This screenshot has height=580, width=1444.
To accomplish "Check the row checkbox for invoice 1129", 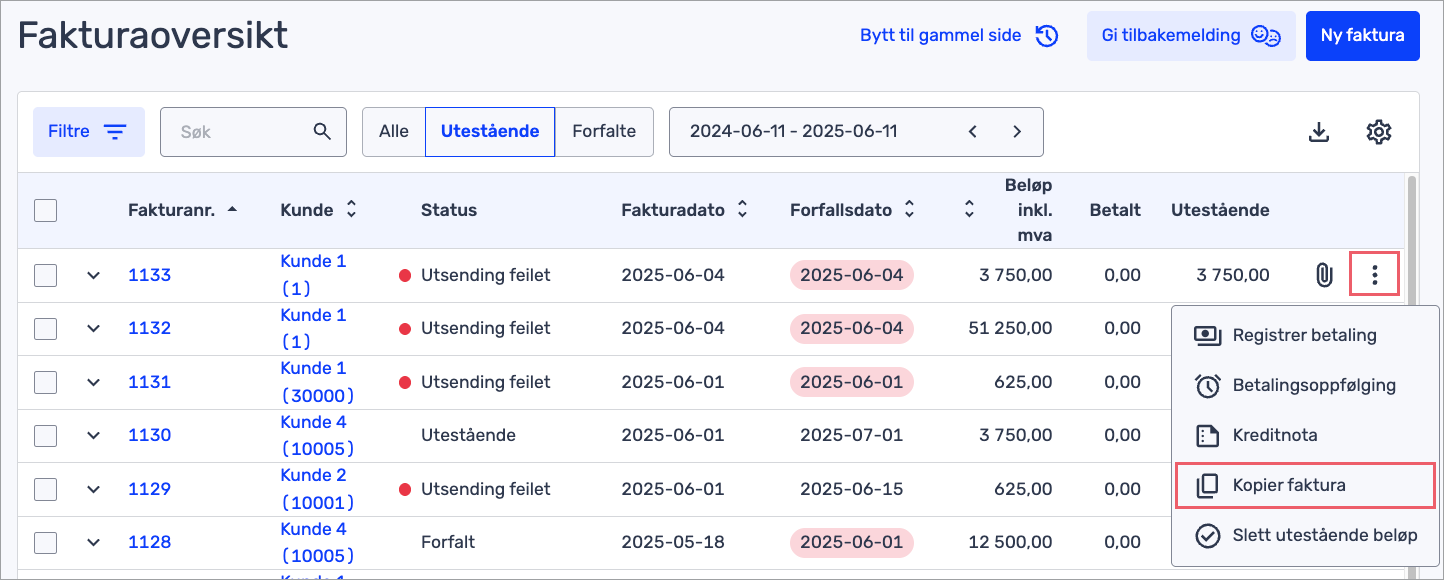I will [x=45, y=488].
